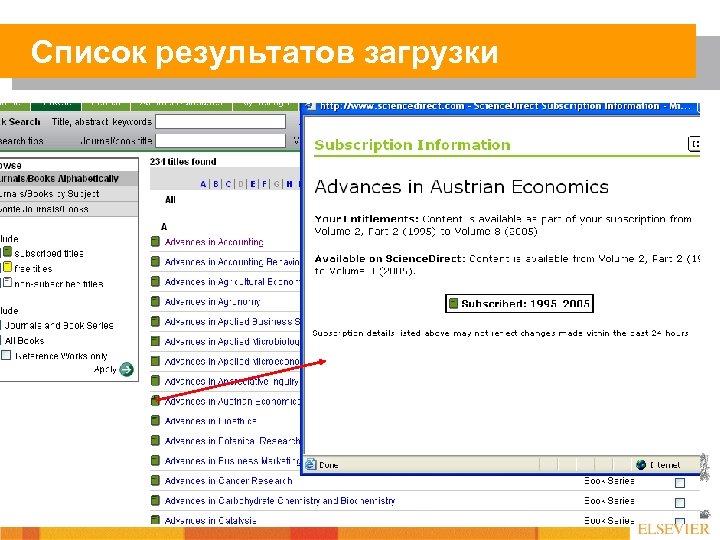Click the Journals and Book Series option
This screenshot has width=720, height=540.
point(59,325)
